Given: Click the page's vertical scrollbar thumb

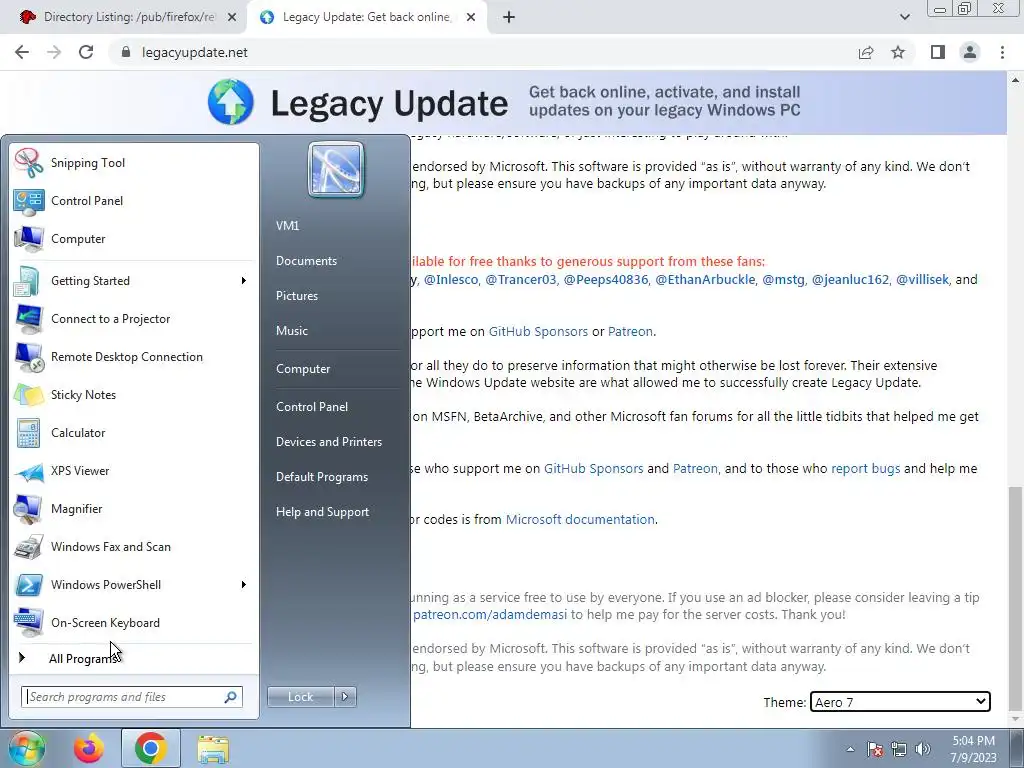Looking at the screenshot, I should coord(1015,597).
